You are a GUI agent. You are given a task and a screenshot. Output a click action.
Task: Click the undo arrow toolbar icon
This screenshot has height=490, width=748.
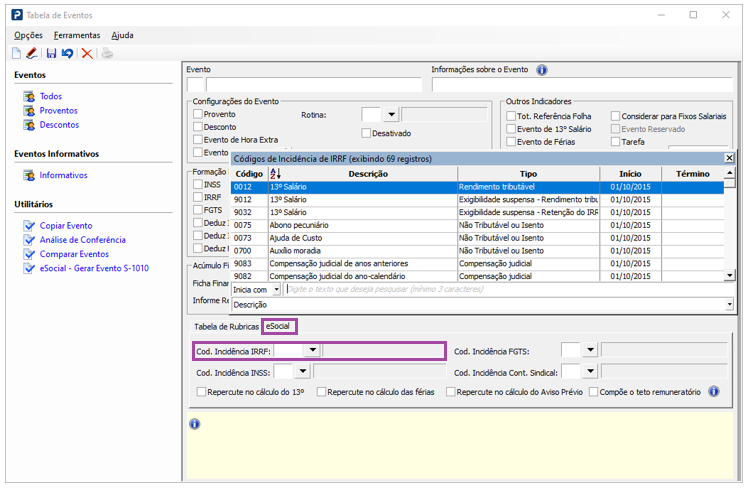click(x=67, y=53)
